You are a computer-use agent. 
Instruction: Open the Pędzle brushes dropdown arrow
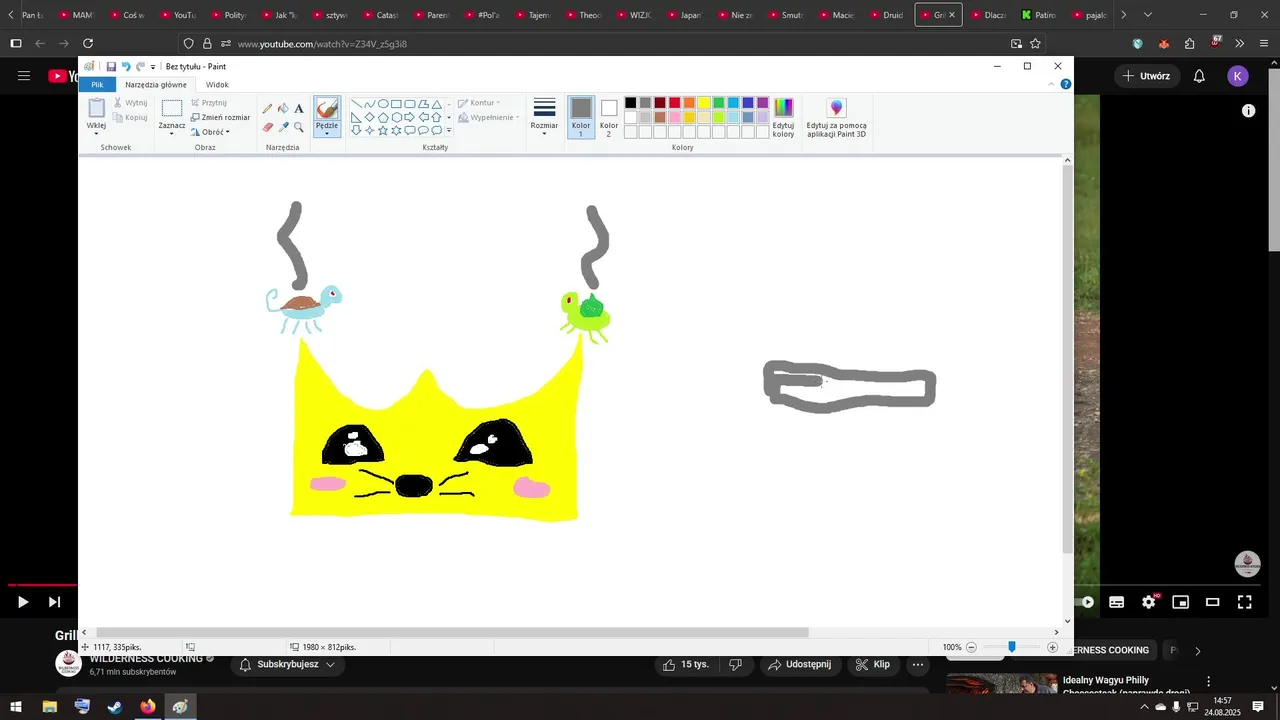[x=327, y=133]
